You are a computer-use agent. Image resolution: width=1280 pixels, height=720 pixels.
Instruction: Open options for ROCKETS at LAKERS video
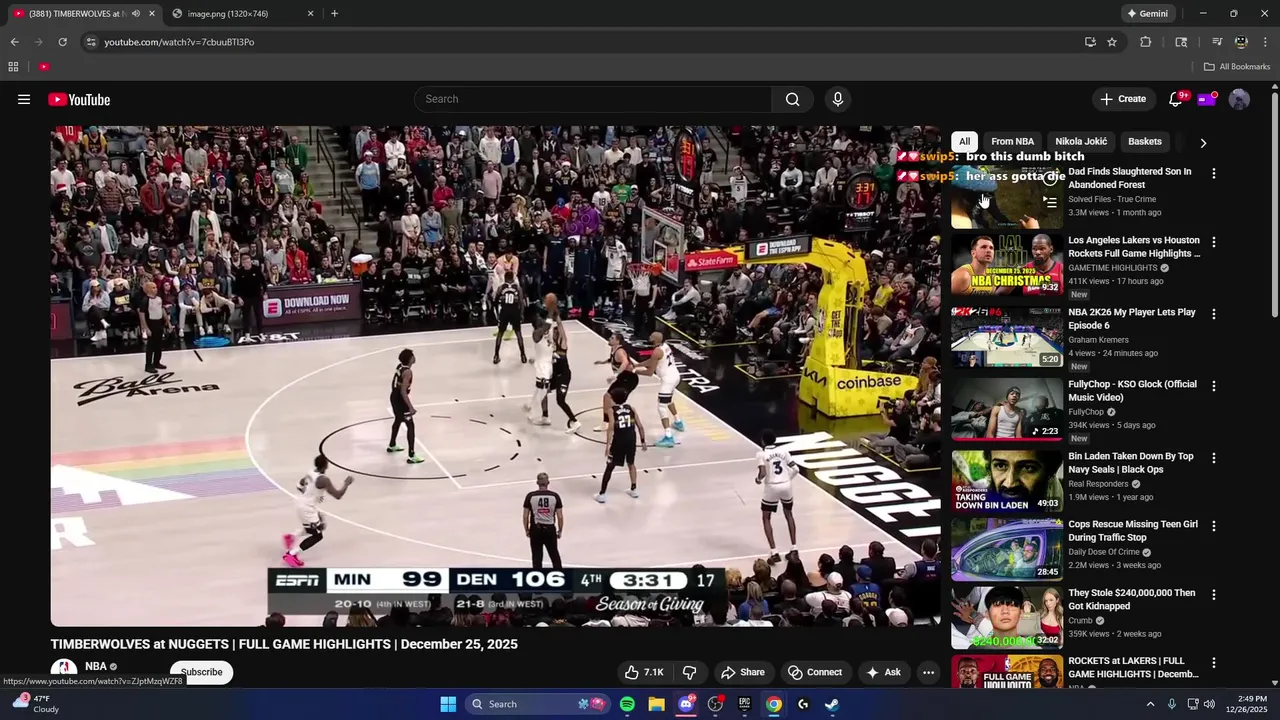(x=1214, y=663)
